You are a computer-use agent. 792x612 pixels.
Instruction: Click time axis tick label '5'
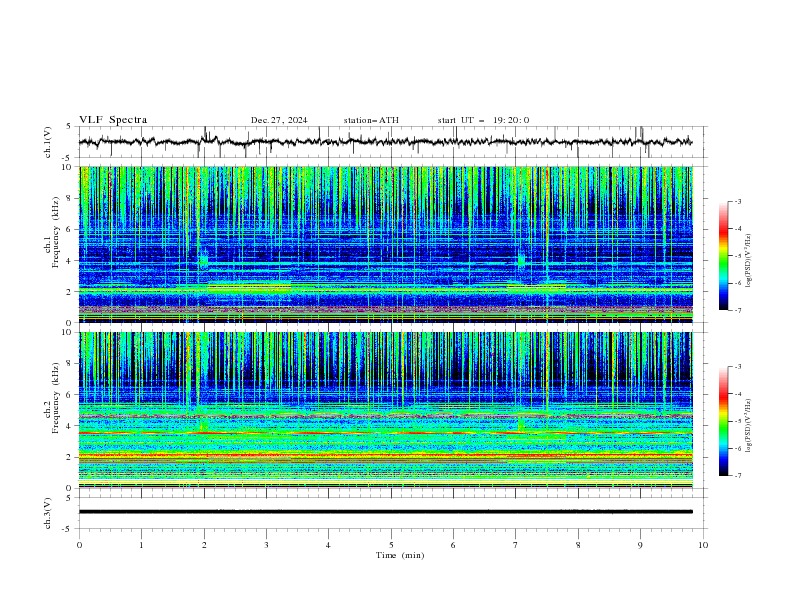pyautogui.click(x=391, y=545)
